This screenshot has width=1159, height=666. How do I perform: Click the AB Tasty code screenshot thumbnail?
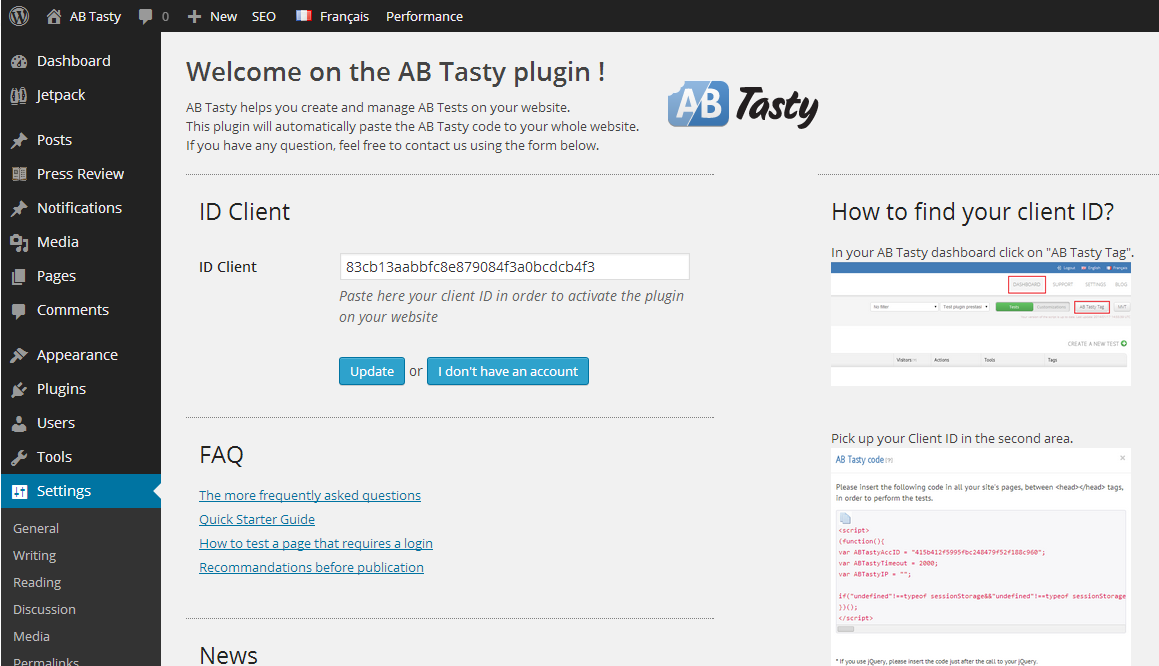tap(981, 558)
